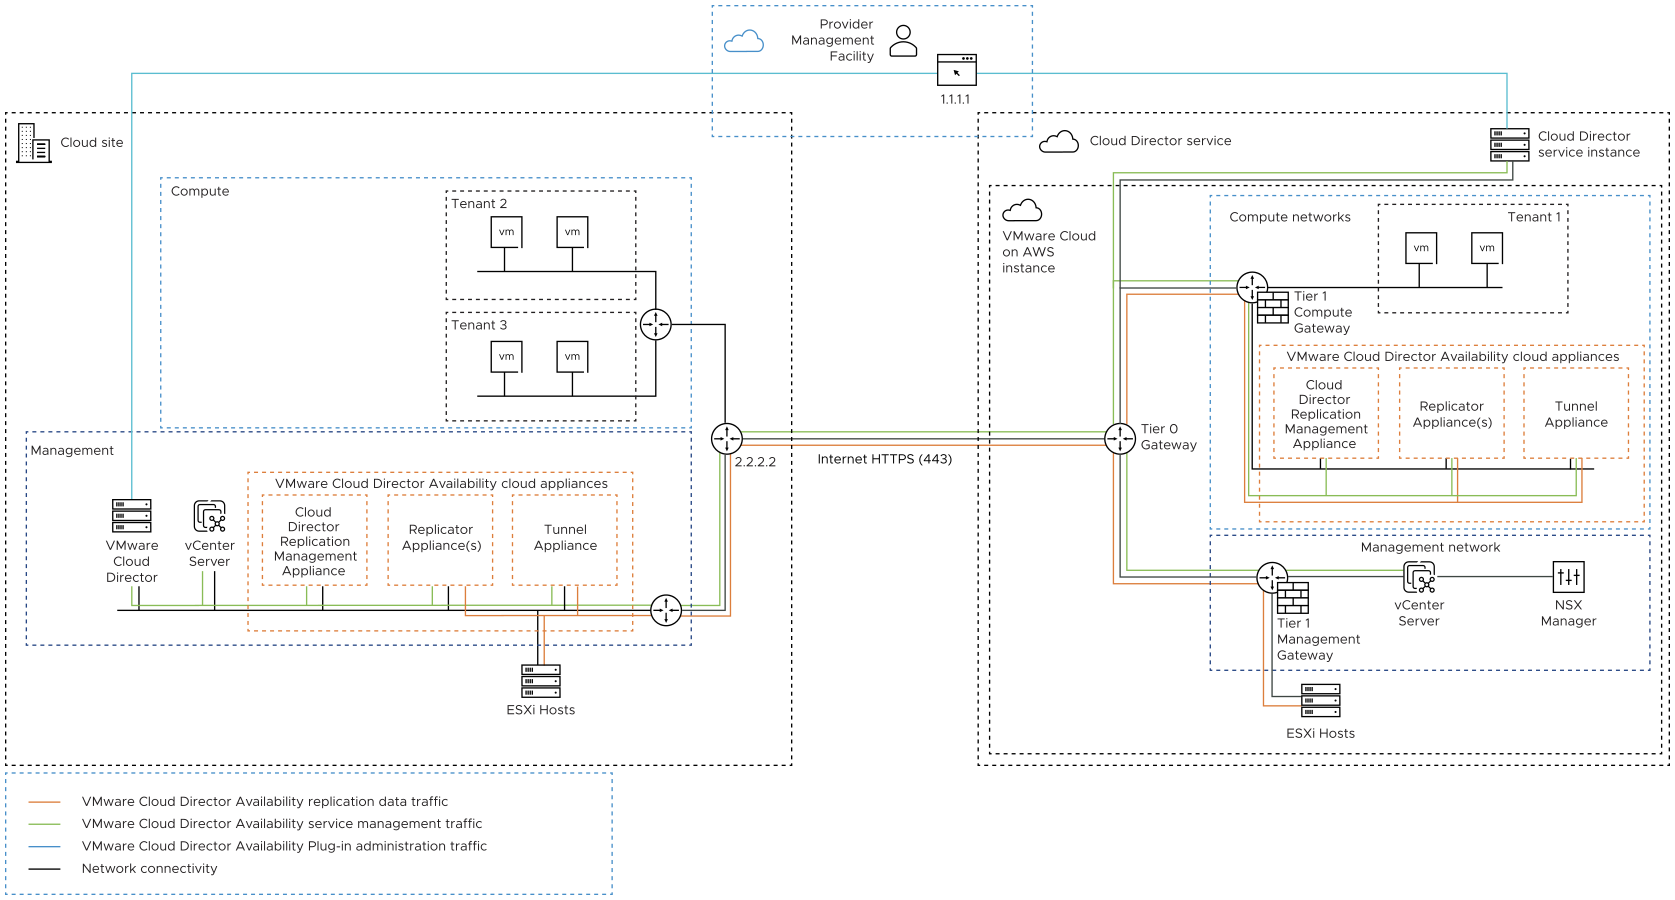Click the Cloud site ESXi Hosts server icon
This screenshot has height=900, width=1675.
click(x=541, y=681)
